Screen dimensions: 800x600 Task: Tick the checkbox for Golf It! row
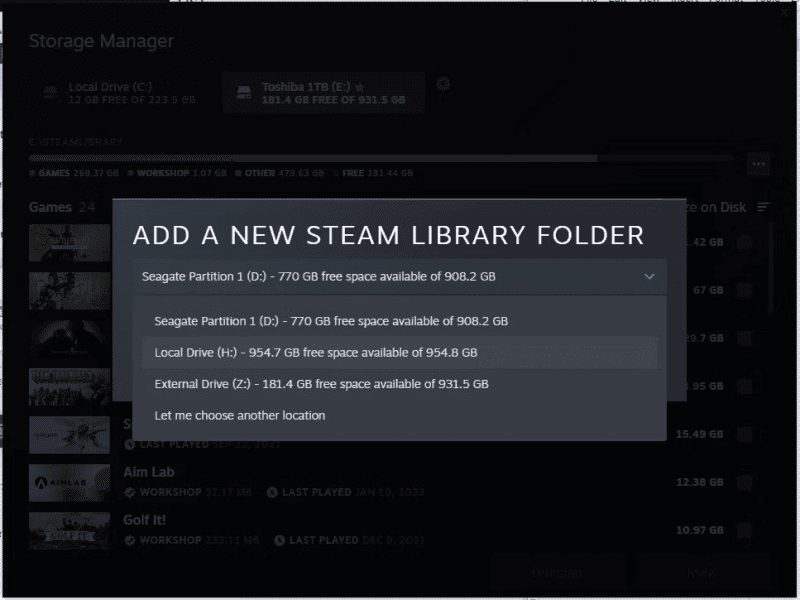pos(744,530)
